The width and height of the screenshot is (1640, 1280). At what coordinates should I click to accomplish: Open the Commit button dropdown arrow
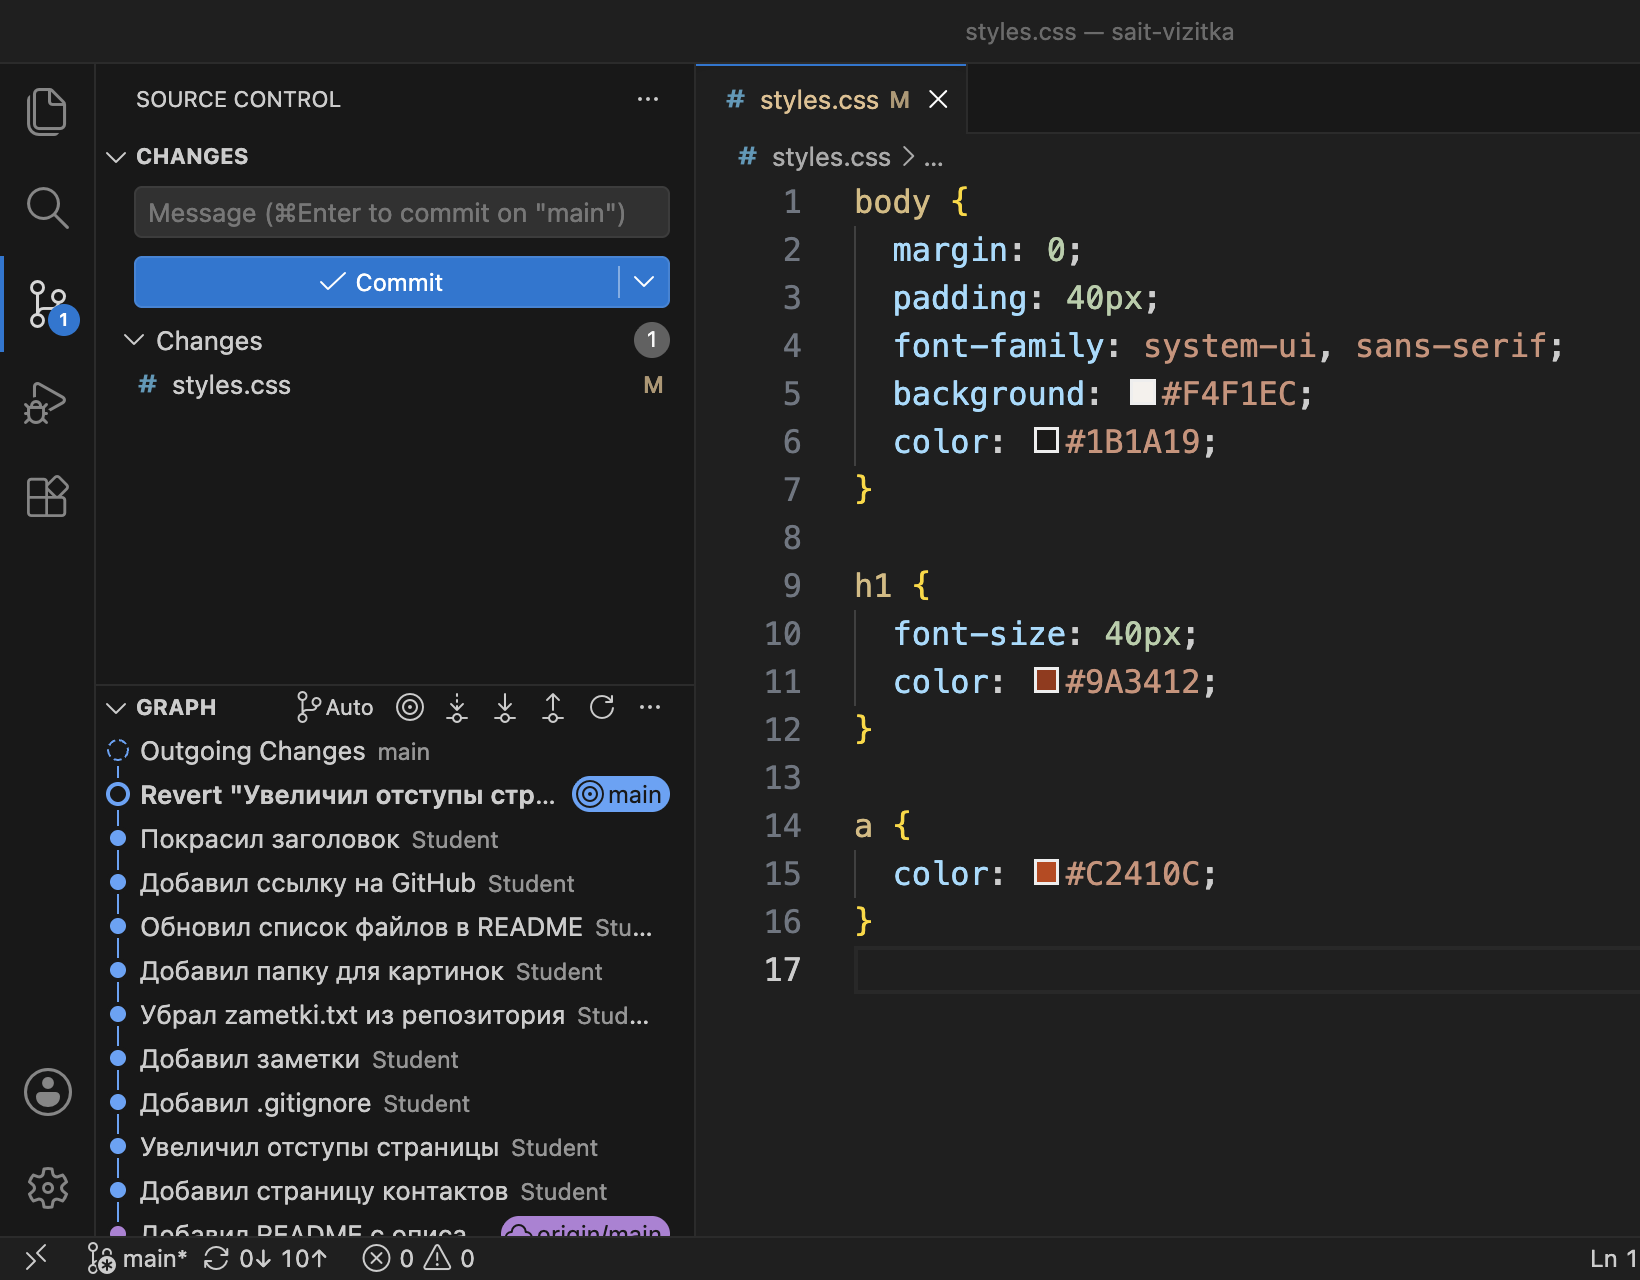[x=644, y=282]
